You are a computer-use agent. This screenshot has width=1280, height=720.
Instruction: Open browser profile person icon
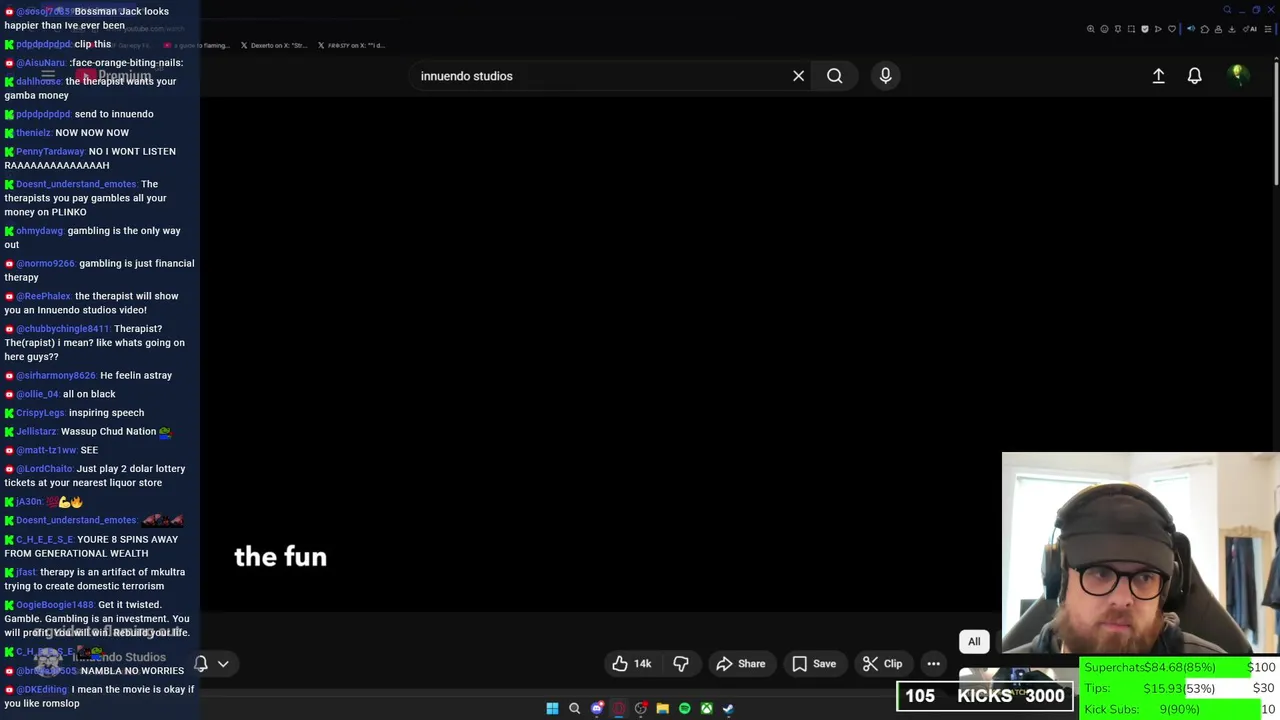1219,29
